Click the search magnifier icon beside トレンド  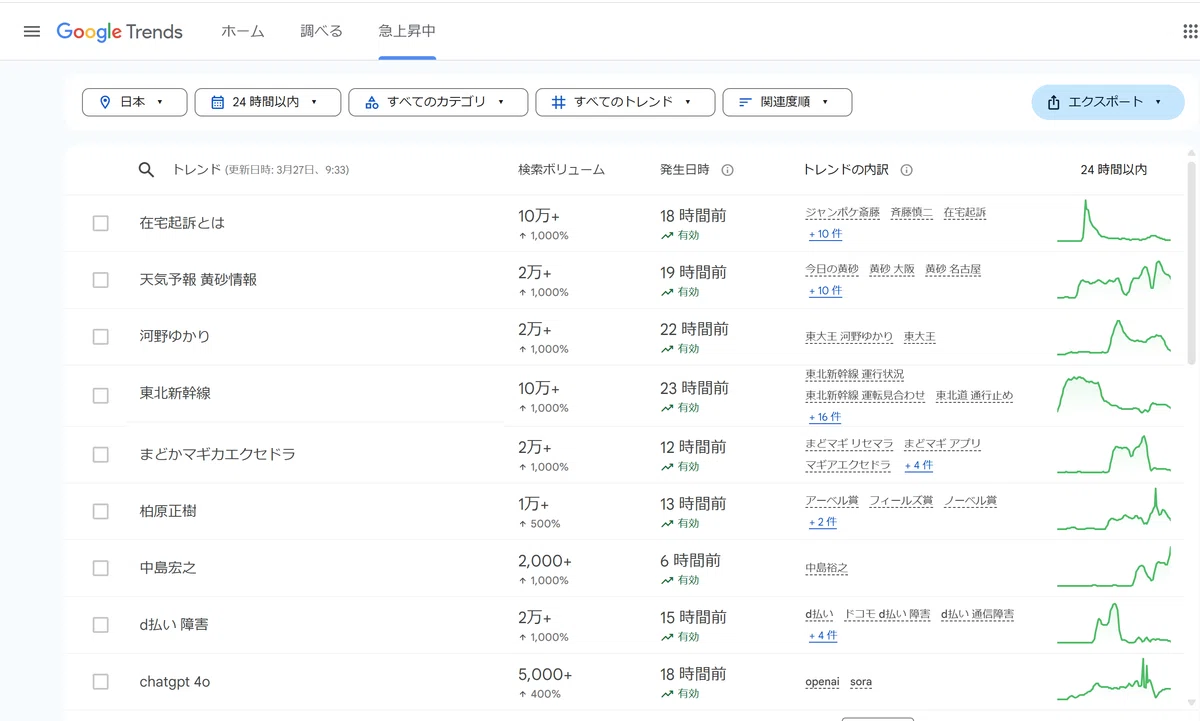coord(146,170)
